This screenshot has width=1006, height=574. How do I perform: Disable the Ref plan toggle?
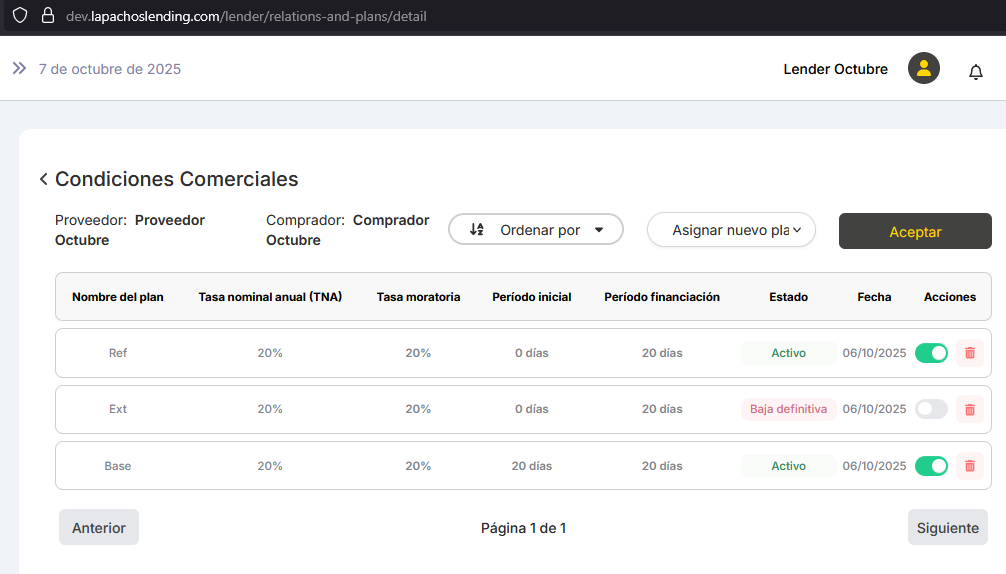tap(931, 353)
